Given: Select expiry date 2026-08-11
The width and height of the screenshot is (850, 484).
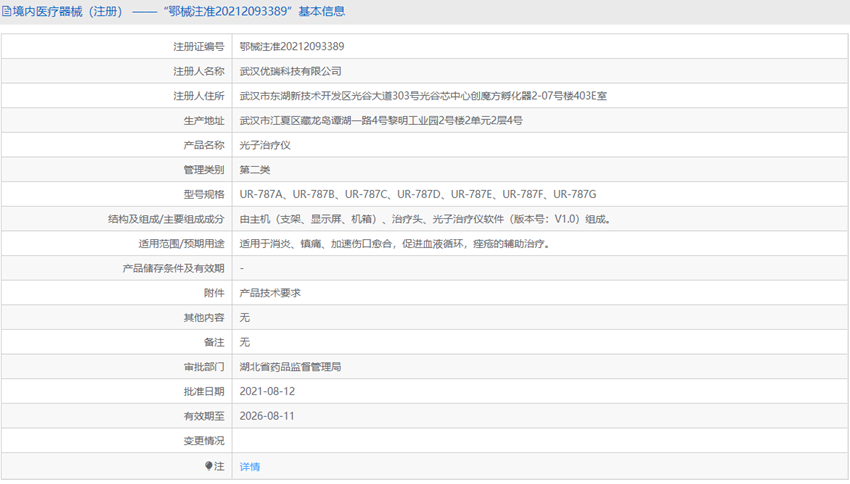Looking at the screenshot, I should coord(267,416).
